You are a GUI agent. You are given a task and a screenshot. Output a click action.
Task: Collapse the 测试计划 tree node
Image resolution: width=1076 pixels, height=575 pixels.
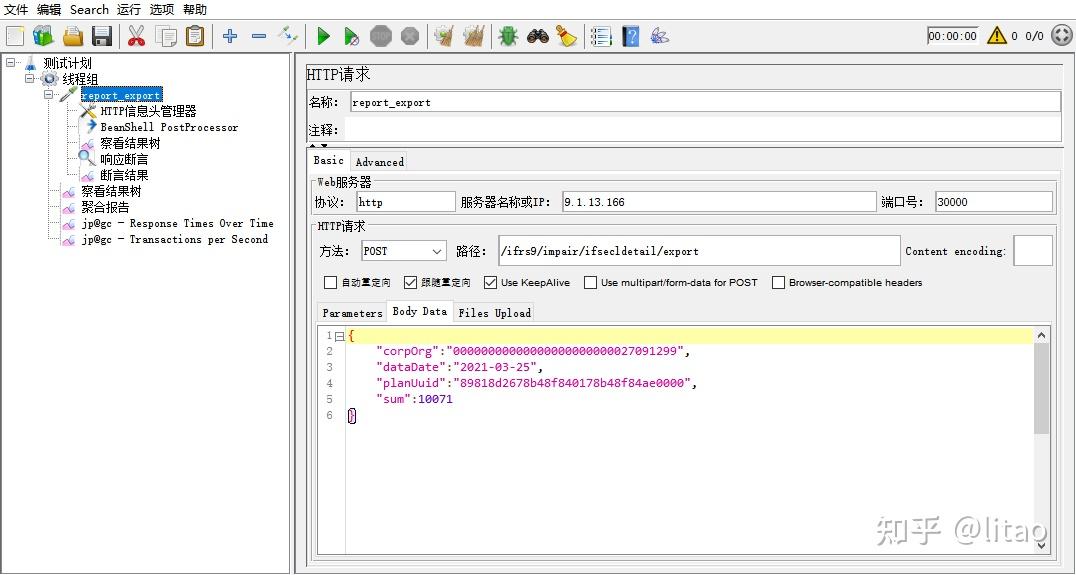coord(10,62)
